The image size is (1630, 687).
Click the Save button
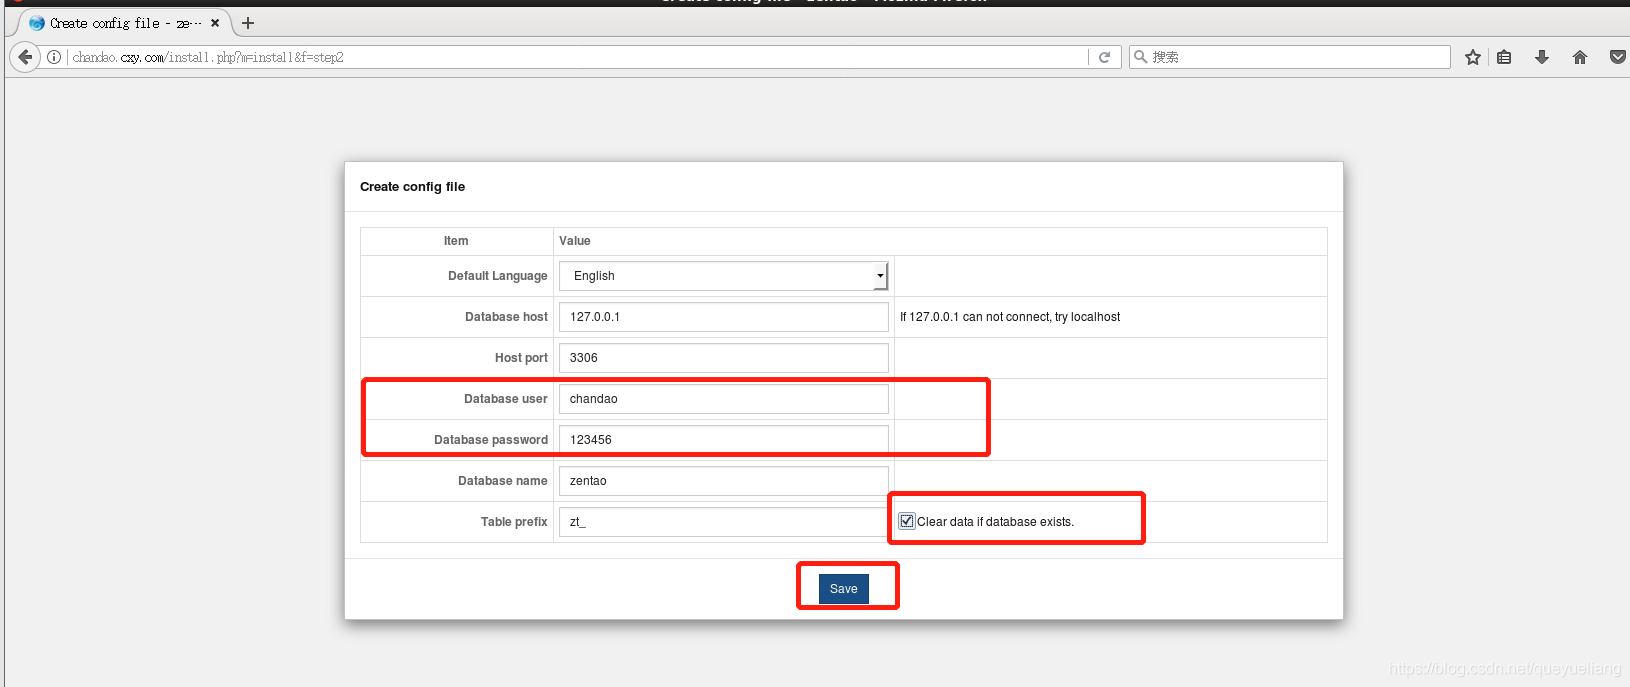(844, 589)
